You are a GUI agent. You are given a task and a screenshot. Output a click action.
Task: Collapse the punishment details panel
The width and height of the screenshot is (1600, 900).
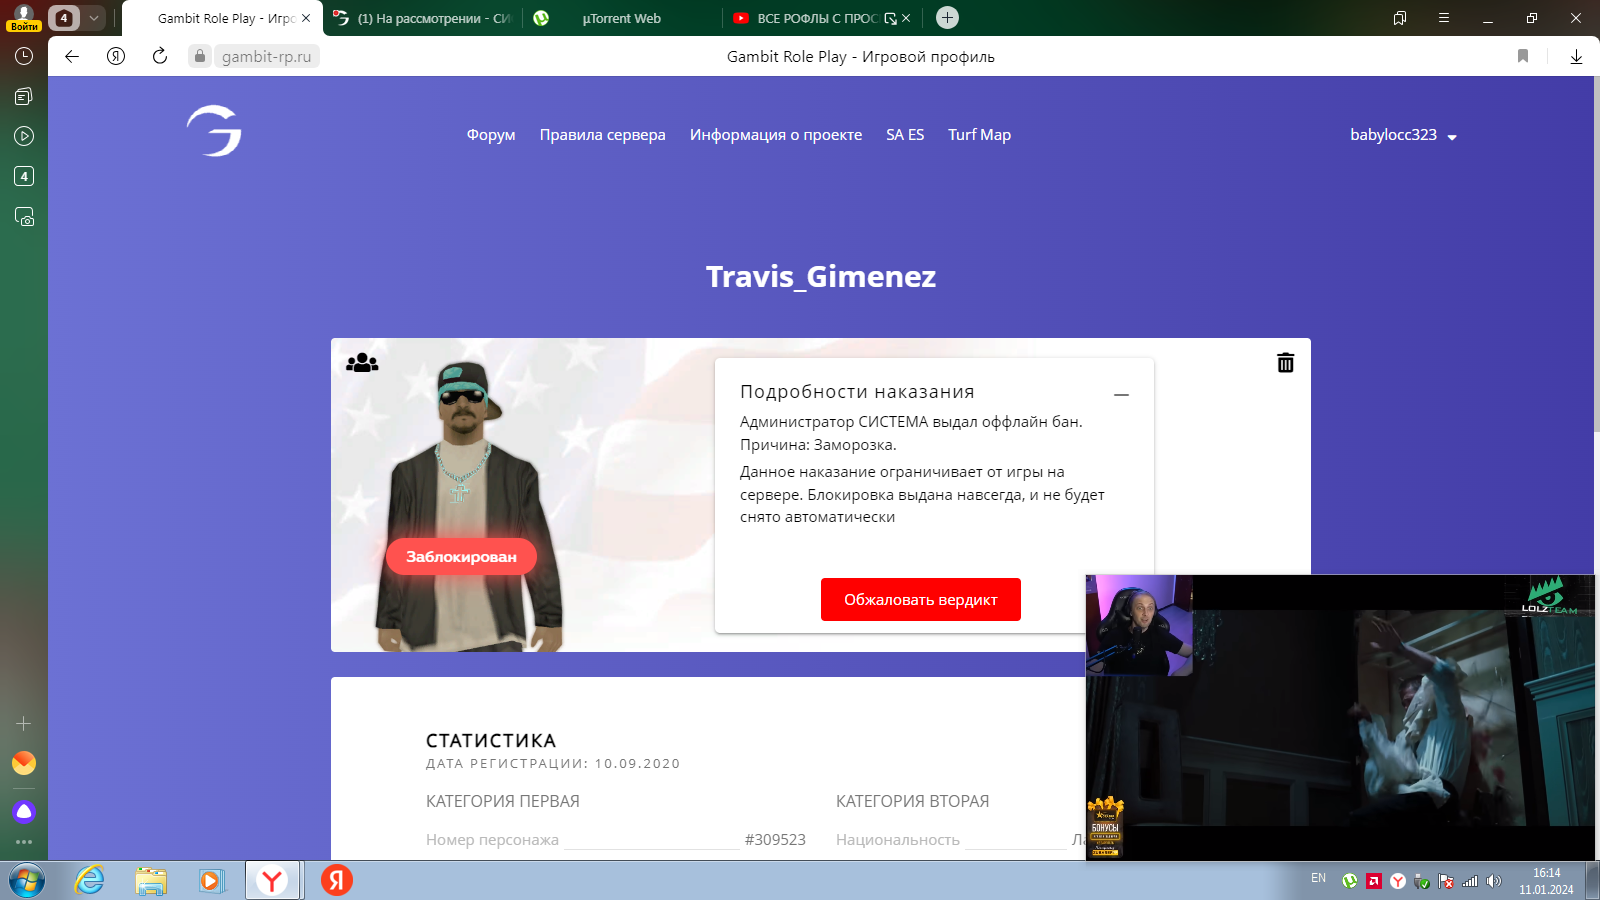coord(1121,395)
